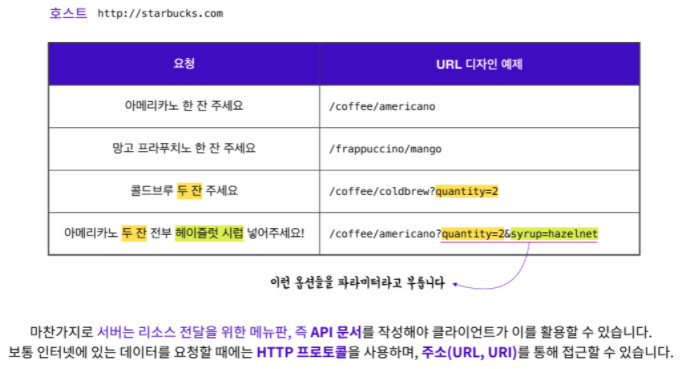Click the 요청 column header
The width and height of the screenshot is (683, 369).
pyautogui.click(x=184, y=64)
